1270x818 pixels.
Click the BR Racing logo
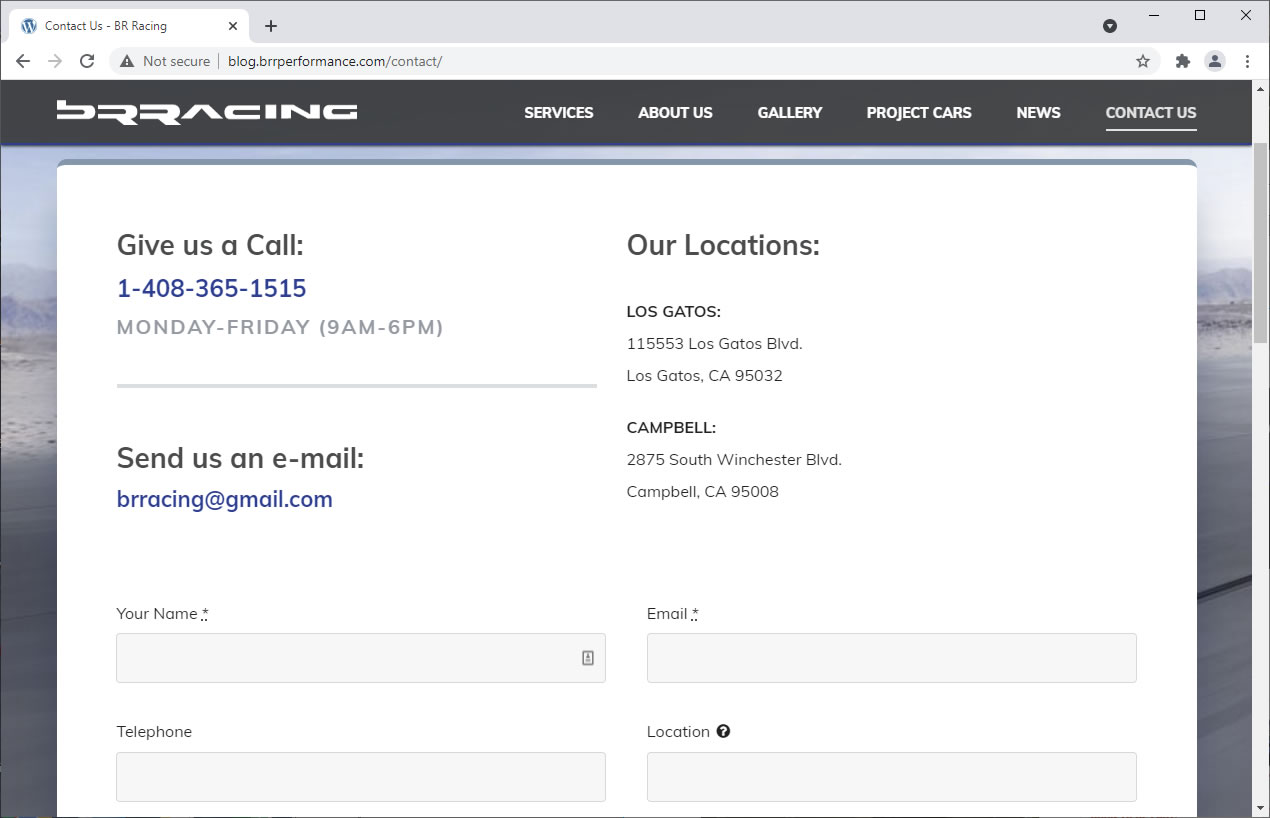tap(207, 112)
